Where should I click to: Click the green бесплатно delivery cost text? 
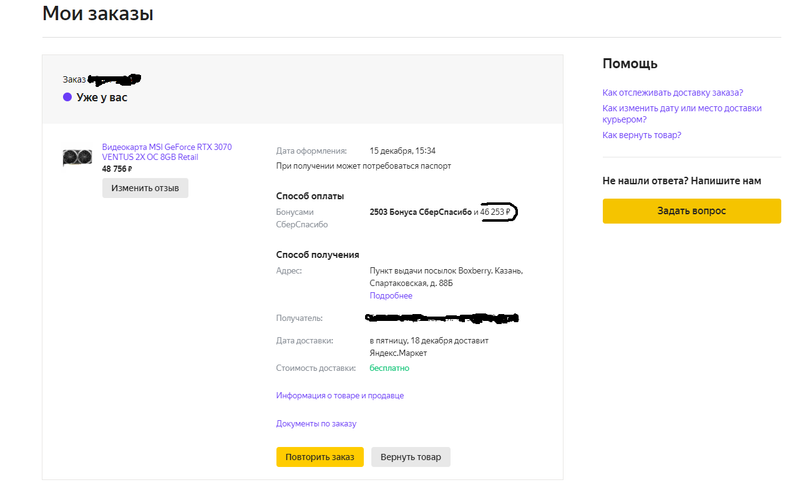click(389, 368)
